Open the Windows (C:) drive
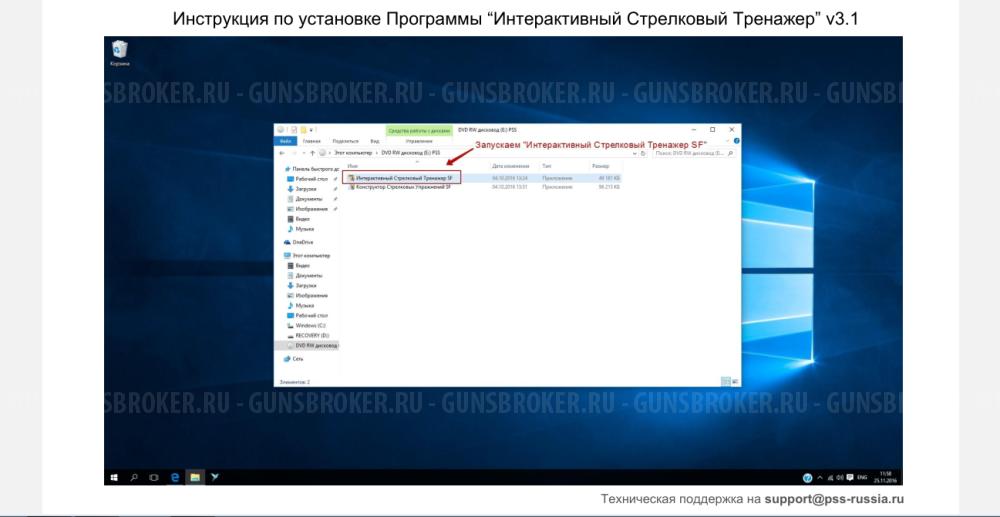The width and height of the screenshot is (1000, 517). (x=307, y=325)
